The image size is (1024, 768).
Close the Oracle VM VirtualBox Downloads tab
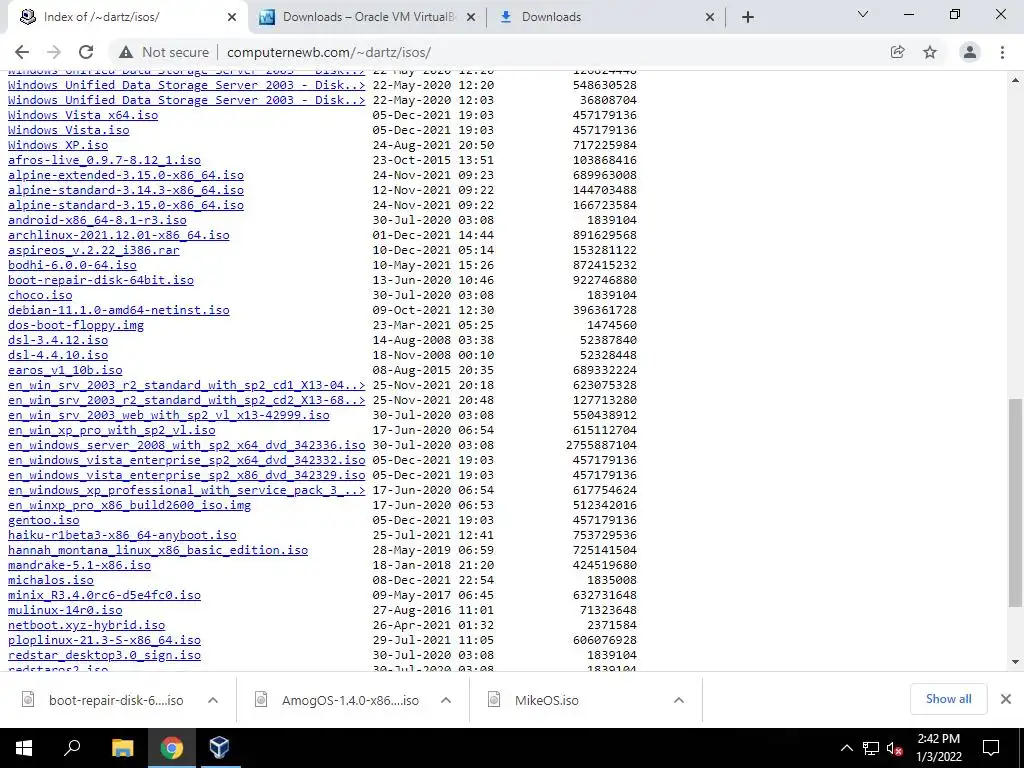pos(471,17)
